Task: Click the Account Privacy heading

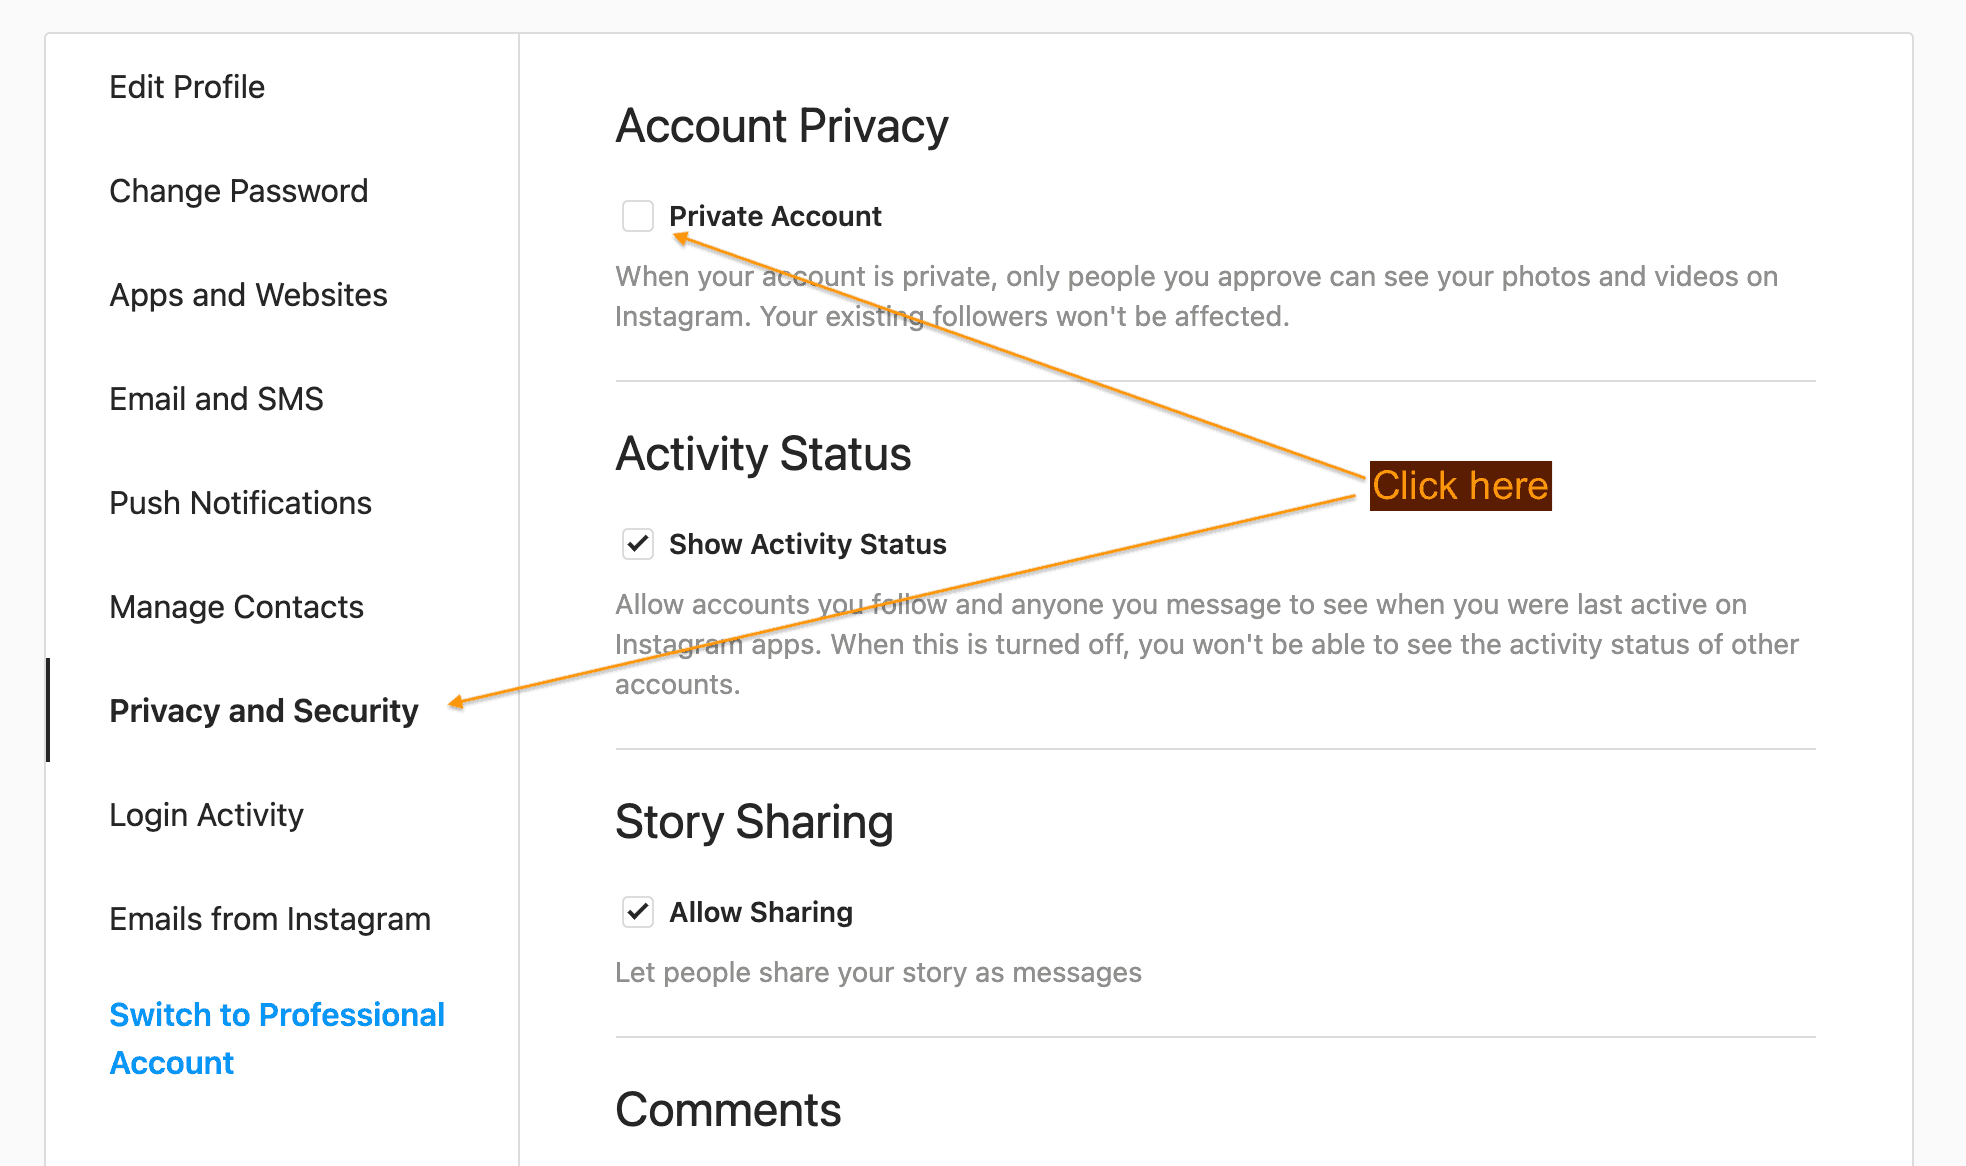Action: [x=782, y=127]
